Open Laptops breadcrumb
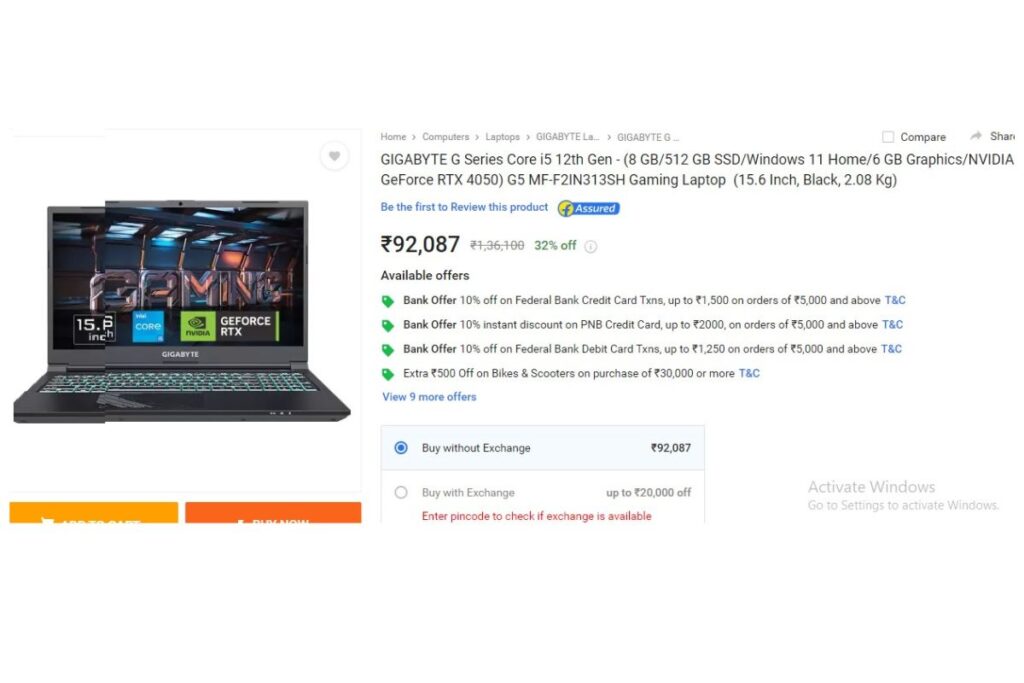The image size is (1024, 683). 502,136
